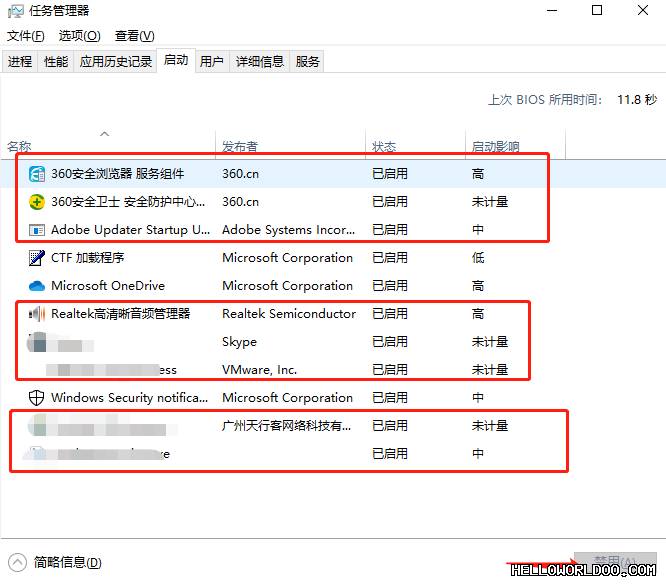Click the Adobe Updater Startup icon

37,230
